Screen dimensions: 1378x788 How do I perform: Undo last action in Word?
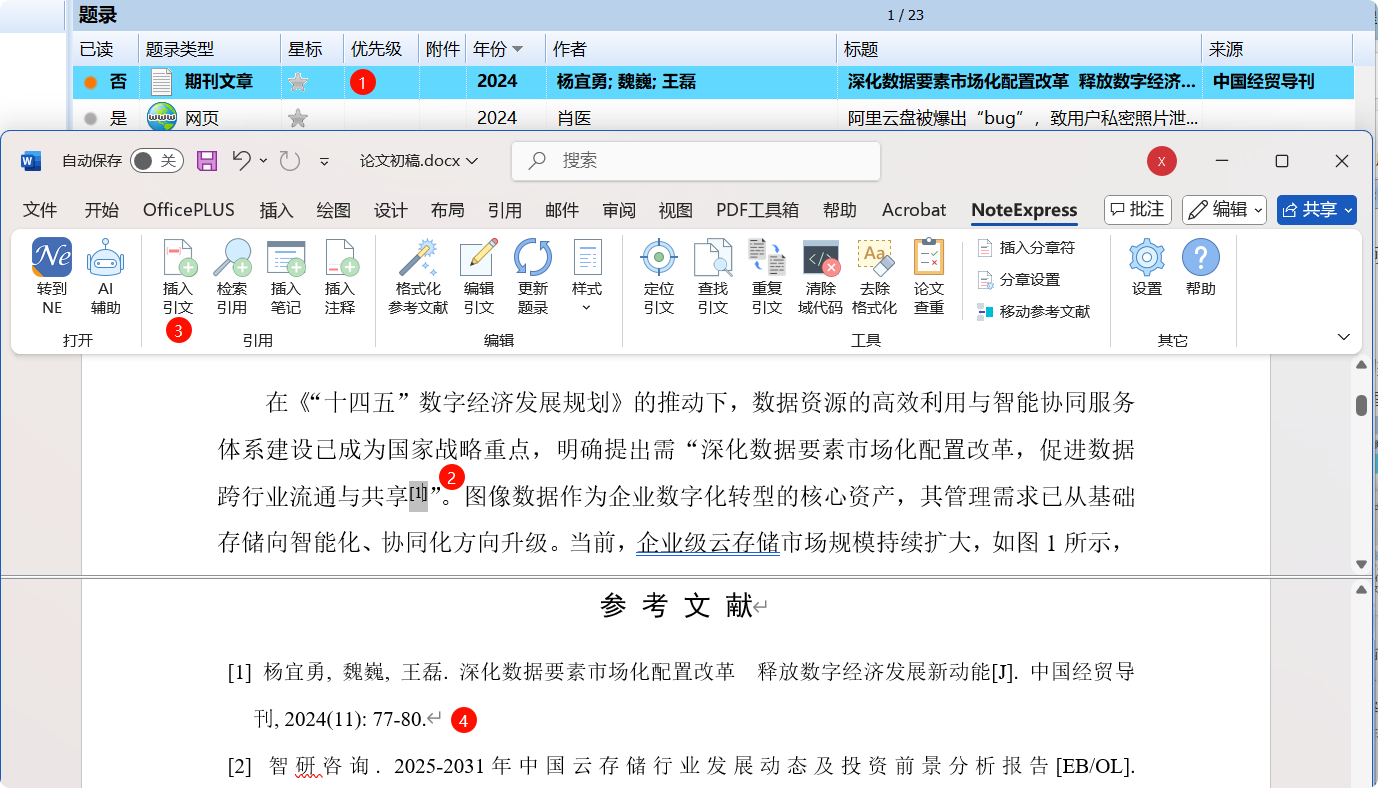(x=241, y=160)
